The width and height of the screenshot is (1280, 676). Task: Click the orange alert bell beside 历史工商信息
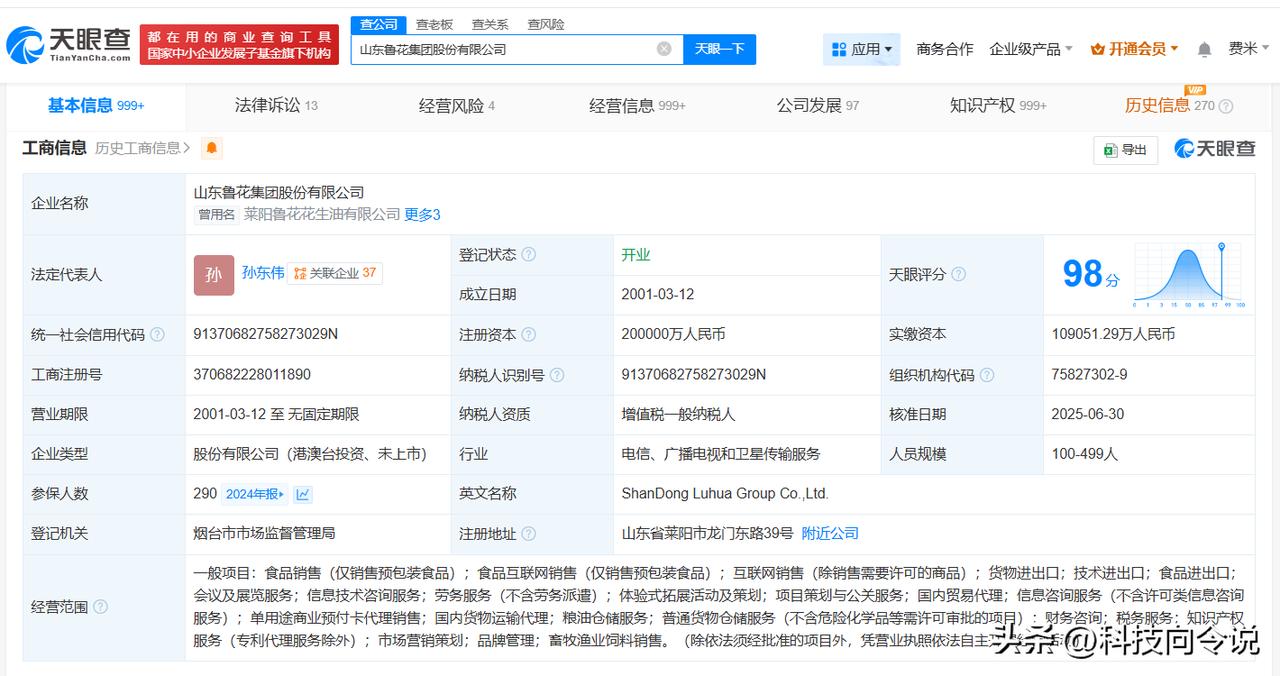point(211,148)
